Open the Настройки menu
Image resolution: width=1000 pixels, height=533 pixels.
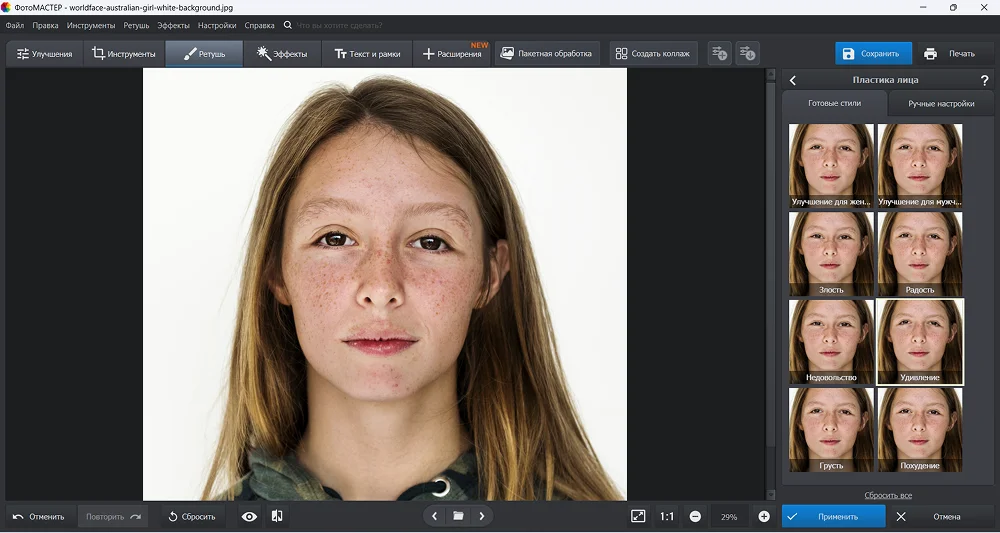tap(217, 26)
